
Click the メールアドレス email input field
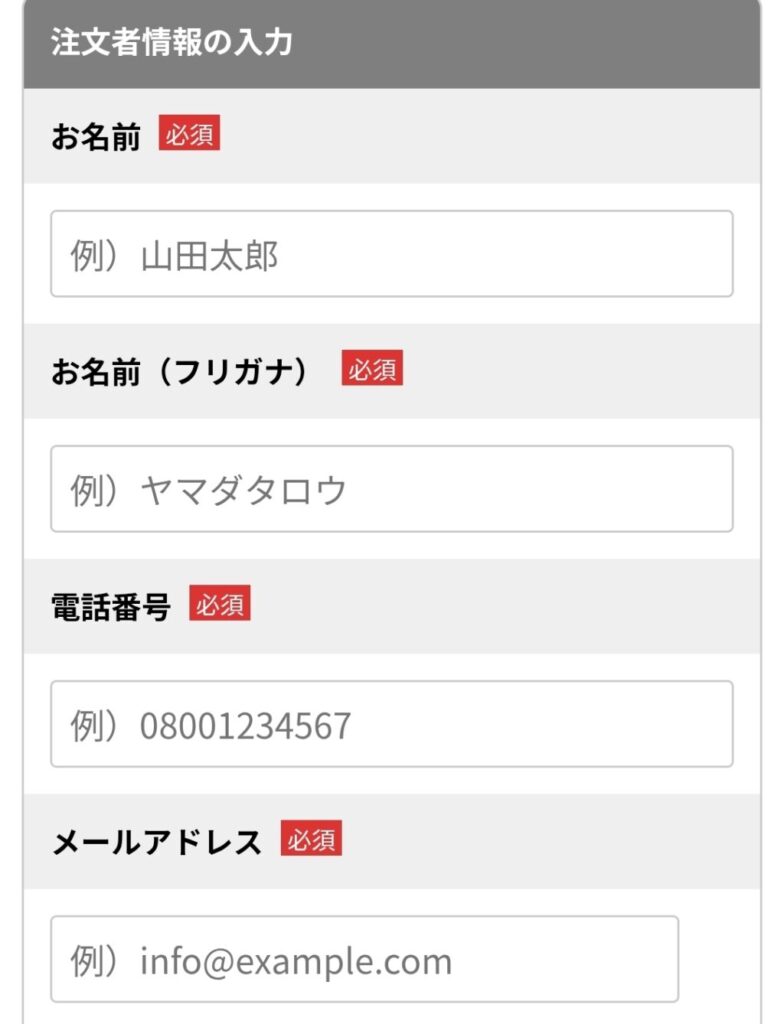(x=364, y=959)
